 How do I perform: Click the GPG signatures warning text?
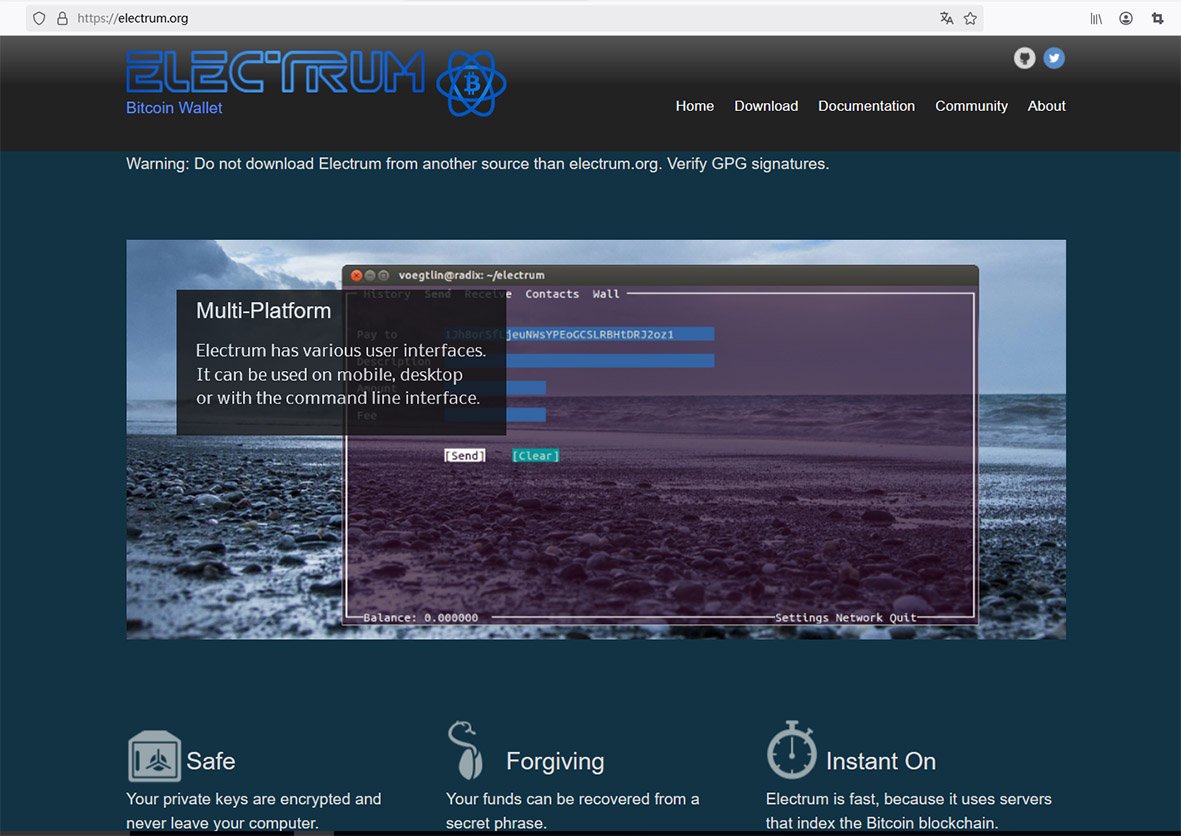478,163
